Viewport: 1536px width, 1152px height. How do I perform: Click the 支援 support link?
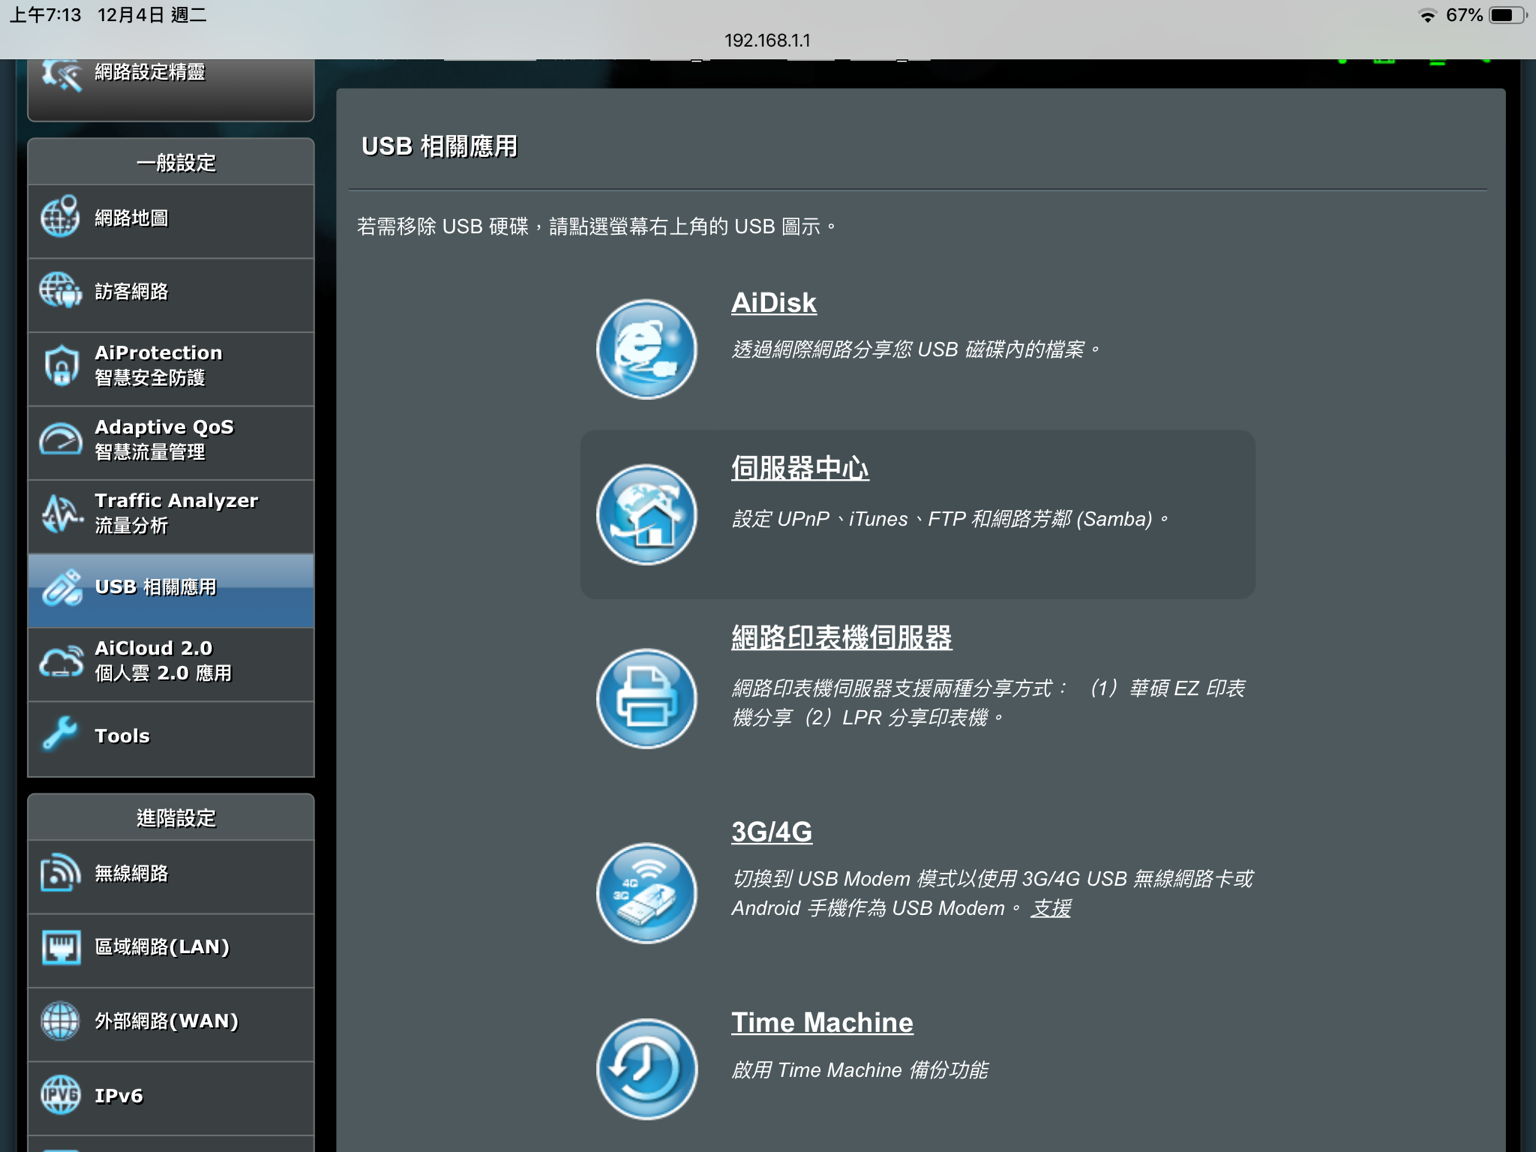pyautogui.click(x=1051, y=908)
